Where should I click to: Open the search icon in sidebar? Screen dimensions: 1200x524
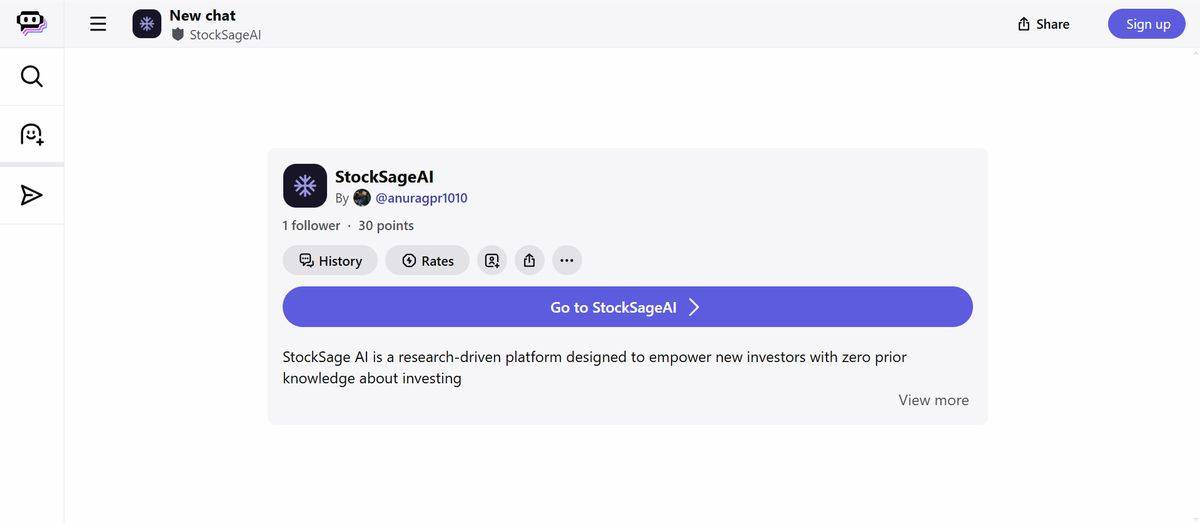(32, 77)
